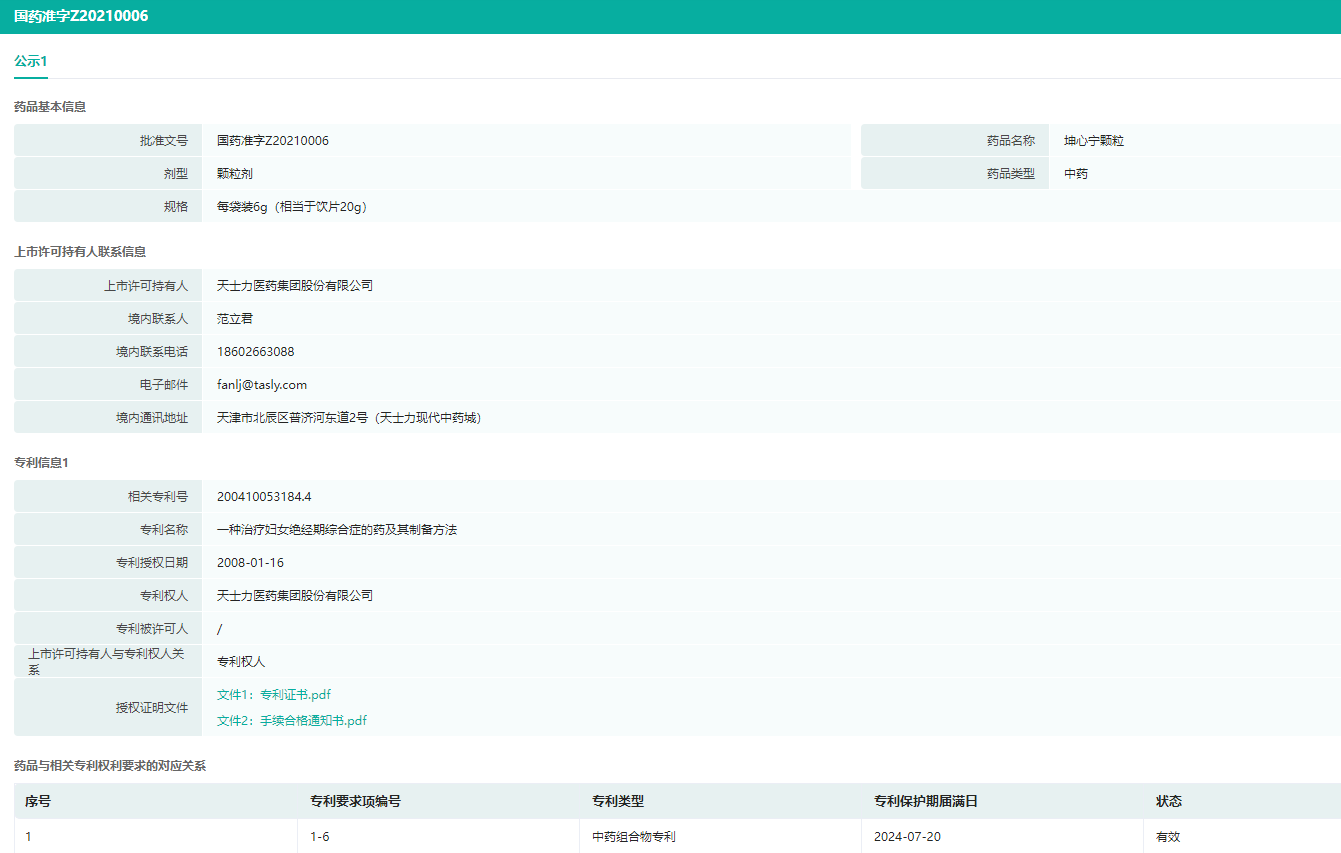Click the expiry date 2024-07-20 cell
The height and width of the screenshot is (853, 1341).
coord(907,837)
